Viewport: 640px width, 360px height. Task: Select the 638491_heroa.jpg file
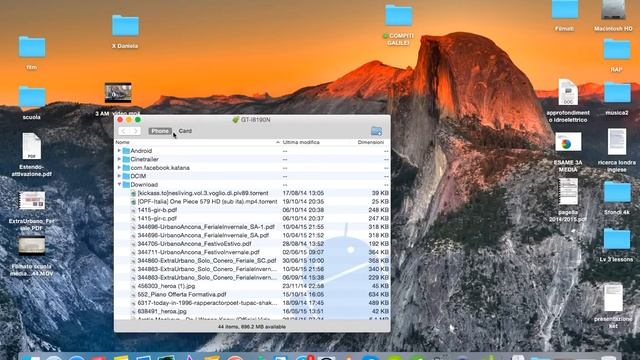252,311
